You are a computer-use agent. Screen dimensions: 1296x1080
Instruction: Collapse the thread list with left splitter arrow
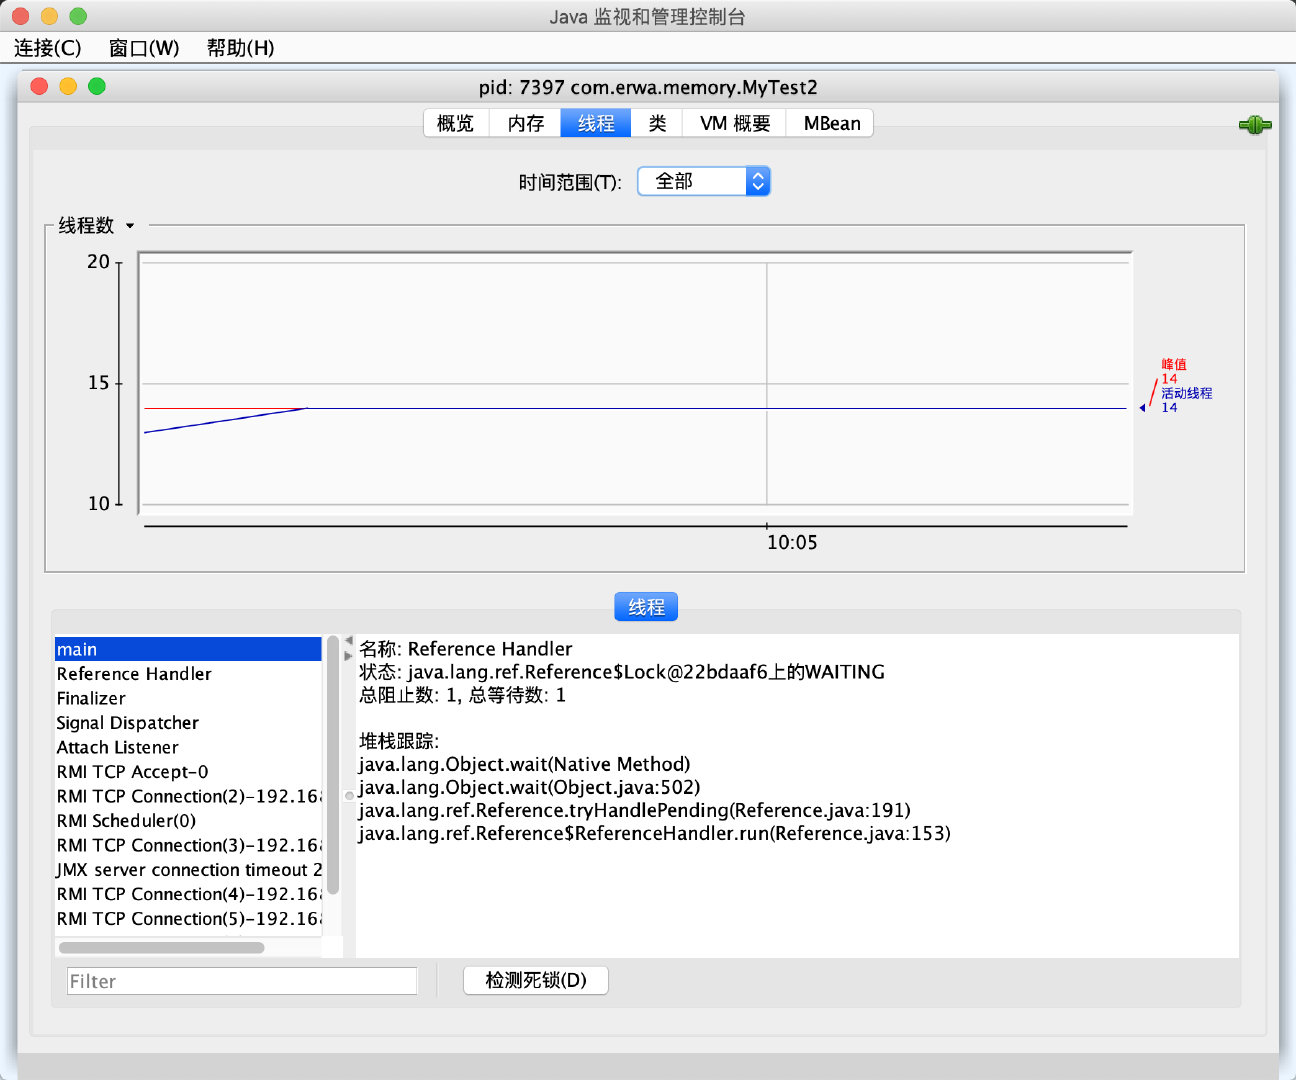(349, 640)
